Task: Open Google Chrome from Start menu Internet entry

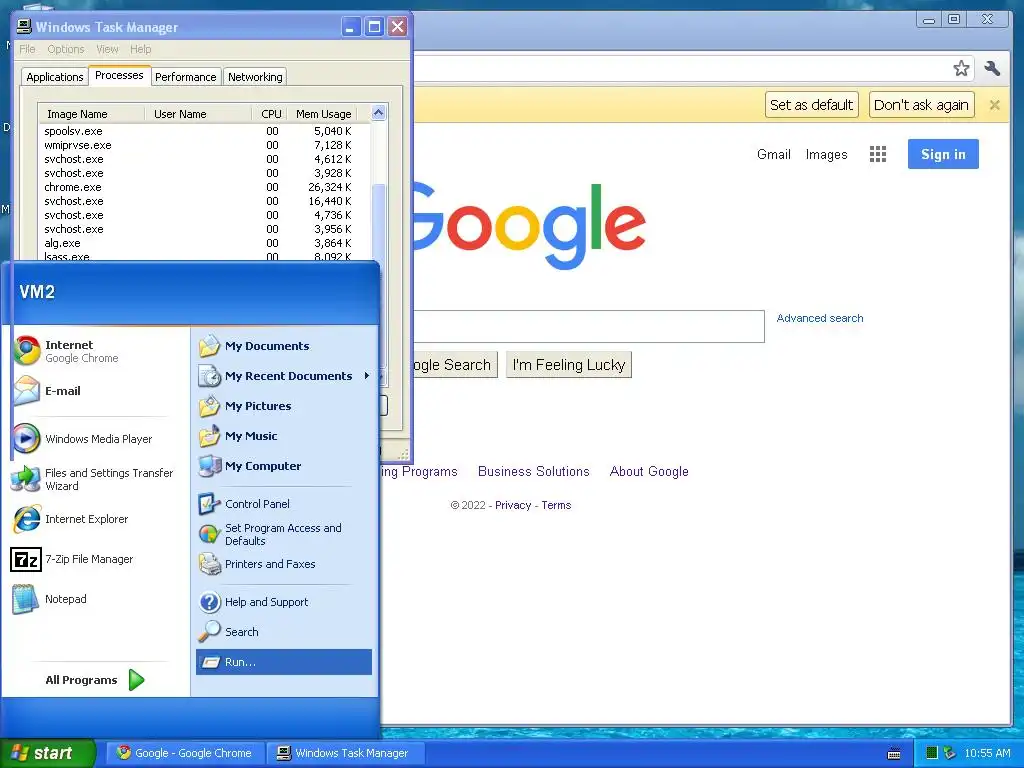Action: tap(82, 351)
